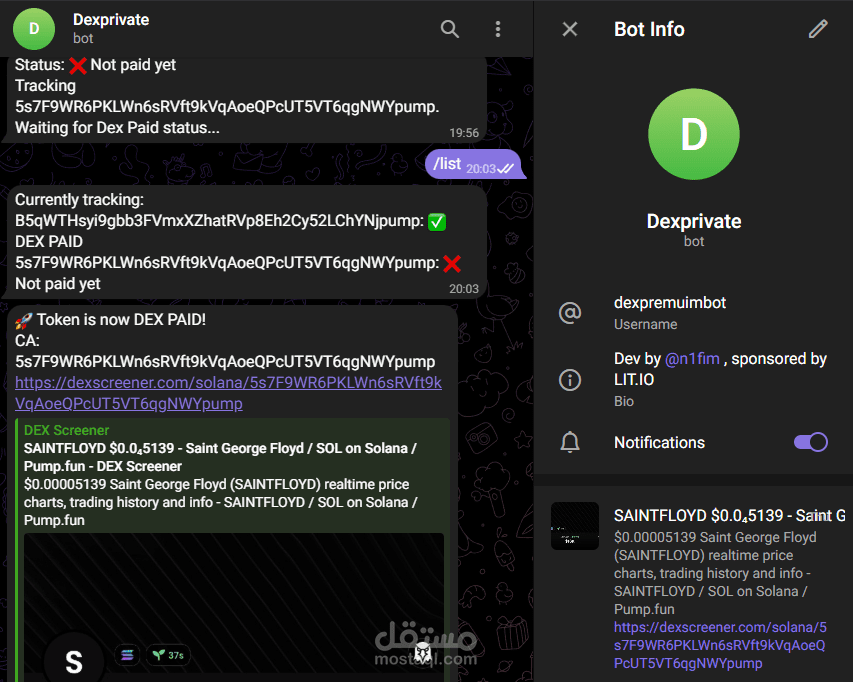Click the SAINTFLOYD shared link thumbnail
Screen dimensions: 853x682
(574, 526)
